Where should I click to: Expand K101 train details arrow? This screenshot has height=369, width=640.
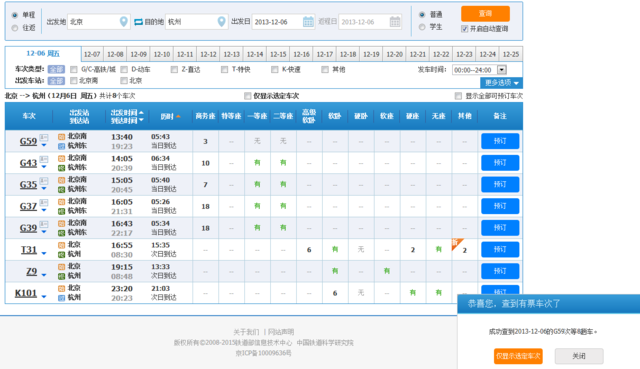tap(44, 297)
